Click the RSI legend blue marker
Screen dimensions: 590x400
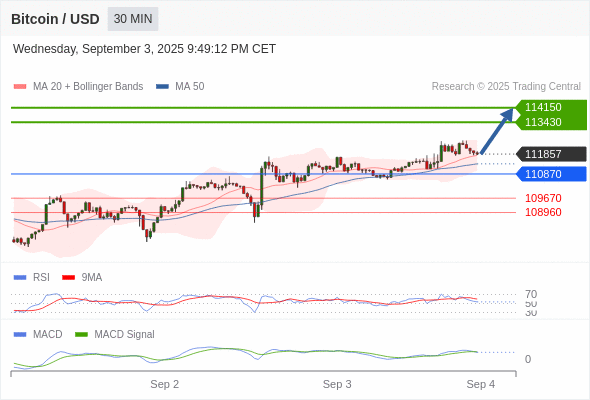(x=20, y=278)
